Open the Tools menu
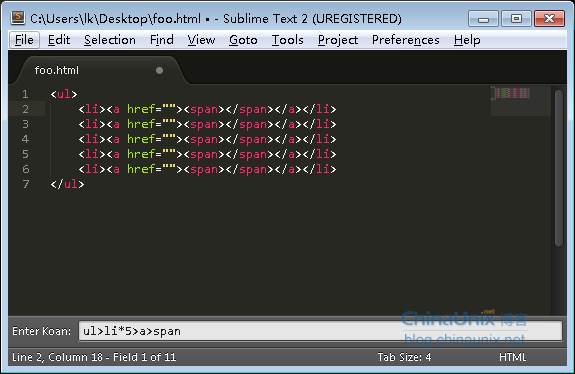Image resolution: width=575 pixels, height=374 pixels. (288, 40)
